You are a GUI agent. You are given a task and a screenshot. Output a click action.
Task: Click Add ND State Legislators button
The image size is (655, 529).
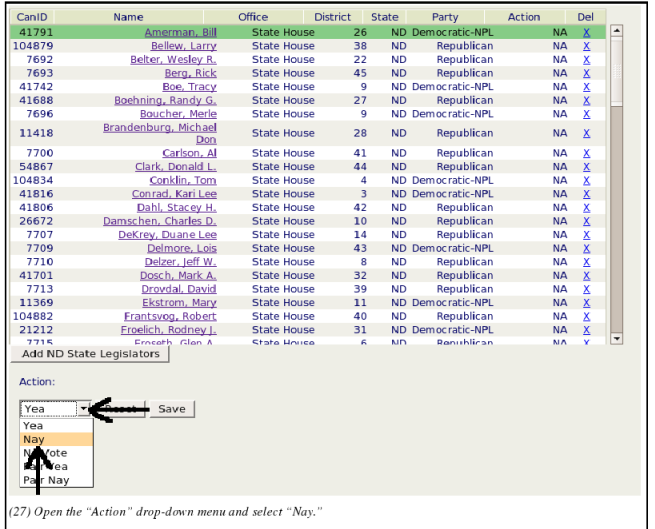(x=90, y=354)
